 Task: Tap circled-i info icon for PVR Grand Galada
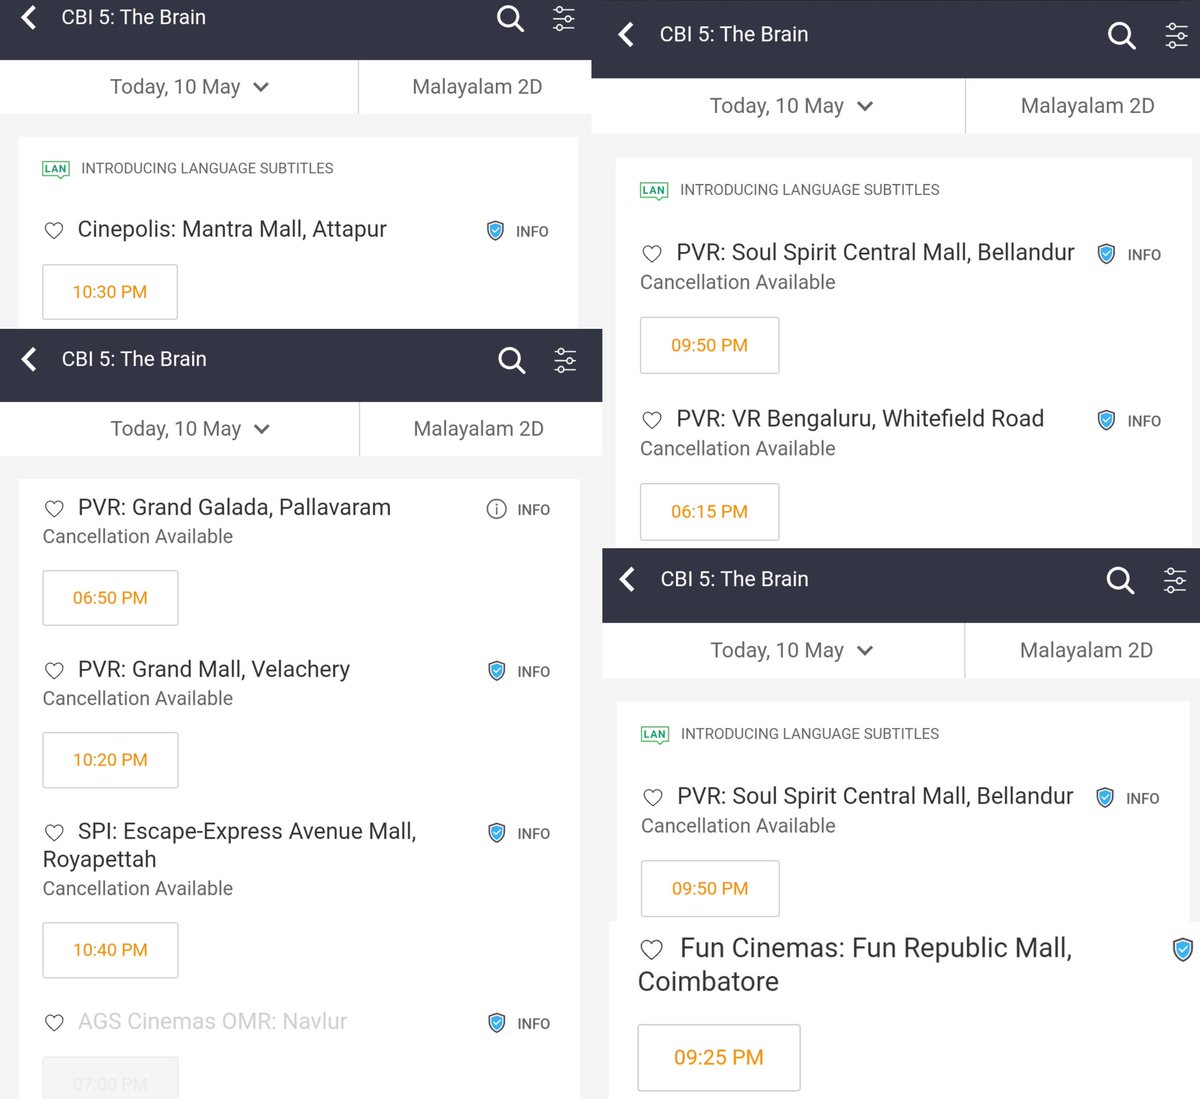point(496,509)
